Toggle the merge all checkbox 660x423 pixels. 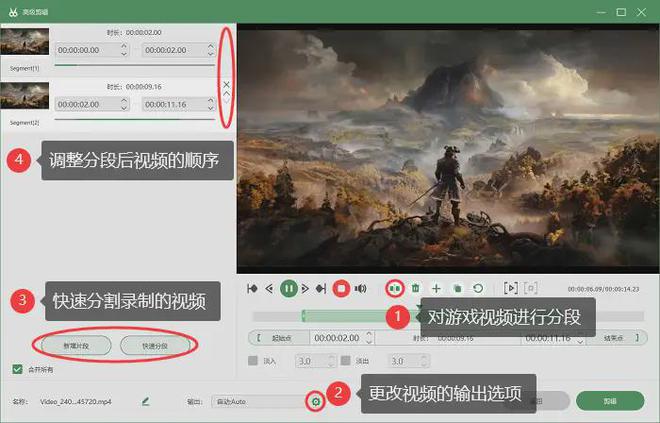pos(16,369)
